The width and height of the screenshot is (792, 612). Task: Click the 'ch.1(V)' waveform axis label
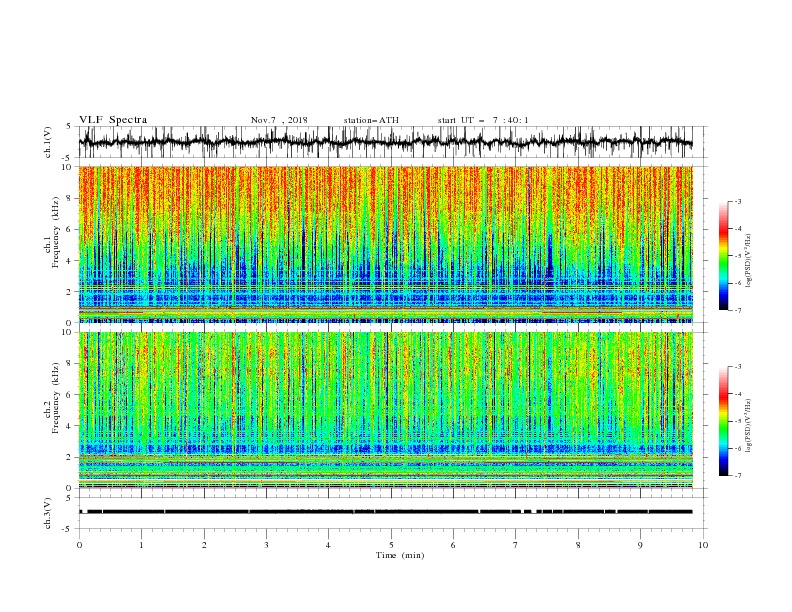pos(48,142)
